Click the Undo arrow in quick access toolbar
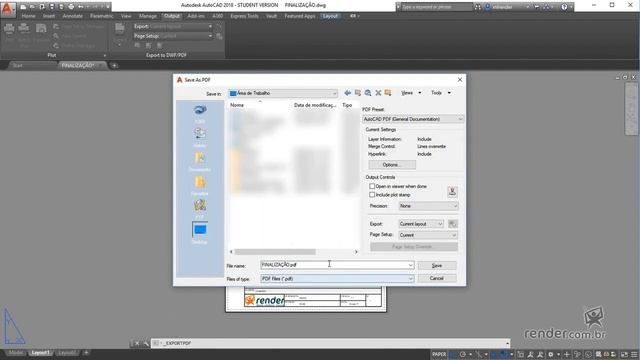 pos(81,7)
